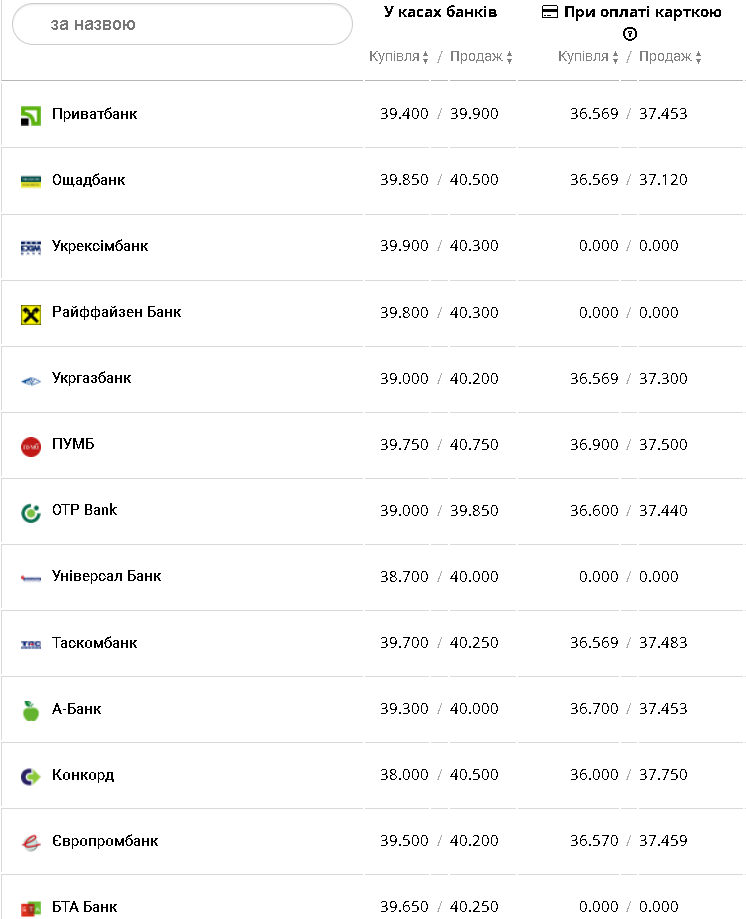Click the Приватбанк logo icon
The image size is (746, 919).
click(x=31, y=115)
